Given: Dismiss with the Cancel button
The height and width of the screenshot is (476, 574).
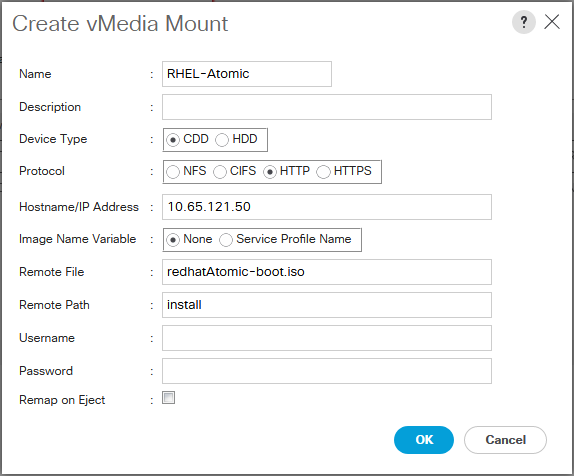Looking at the screenshot, I should point(505,440).
